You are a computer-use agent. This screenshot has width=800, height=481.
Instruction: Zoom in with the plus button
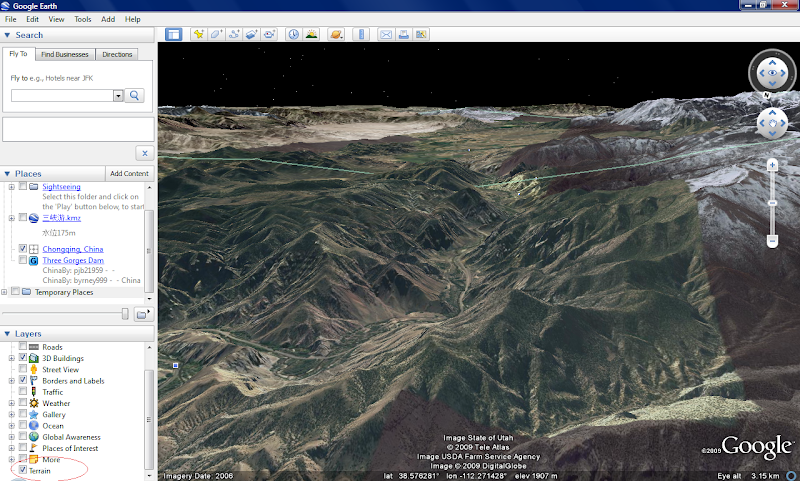click(x=772, y=164)
